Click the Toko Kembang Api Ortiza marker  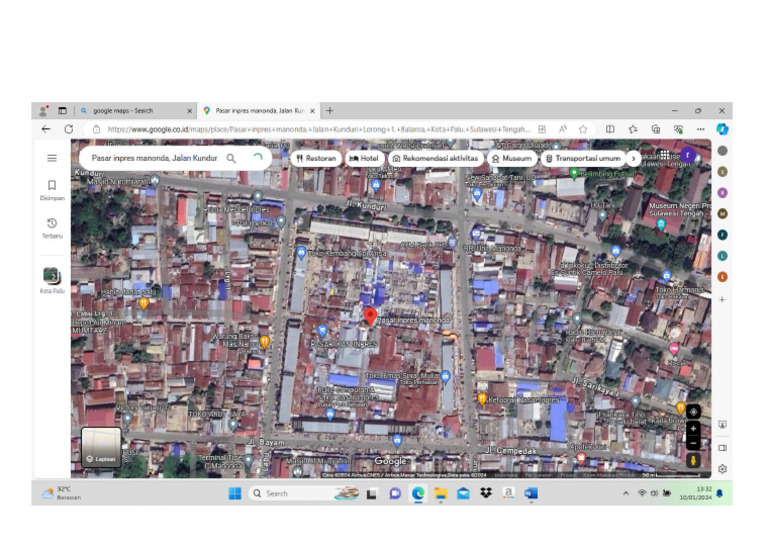coord(301,253)
